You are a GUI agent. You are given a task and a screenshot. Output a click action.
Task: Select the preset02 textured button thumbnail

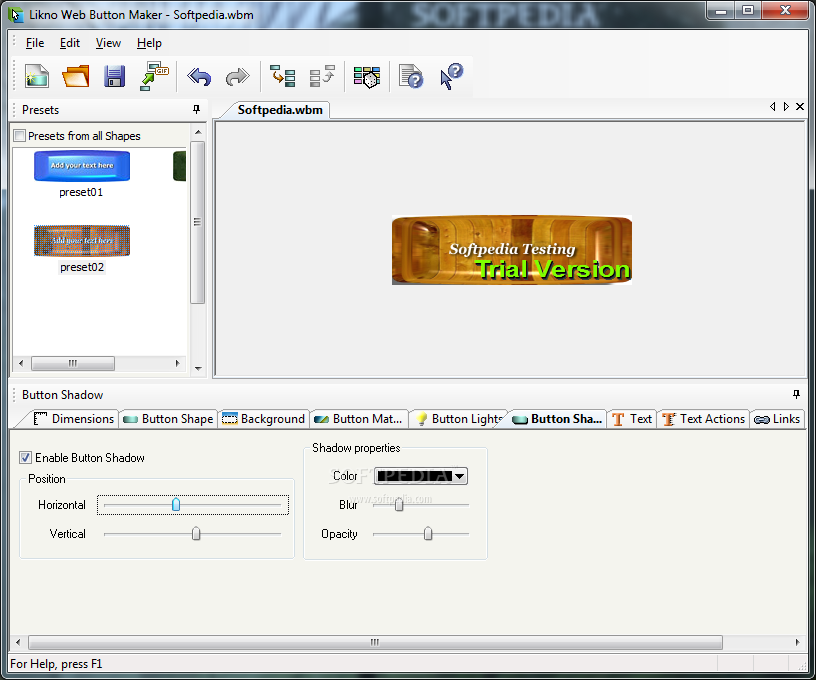(x=82, y=241)
